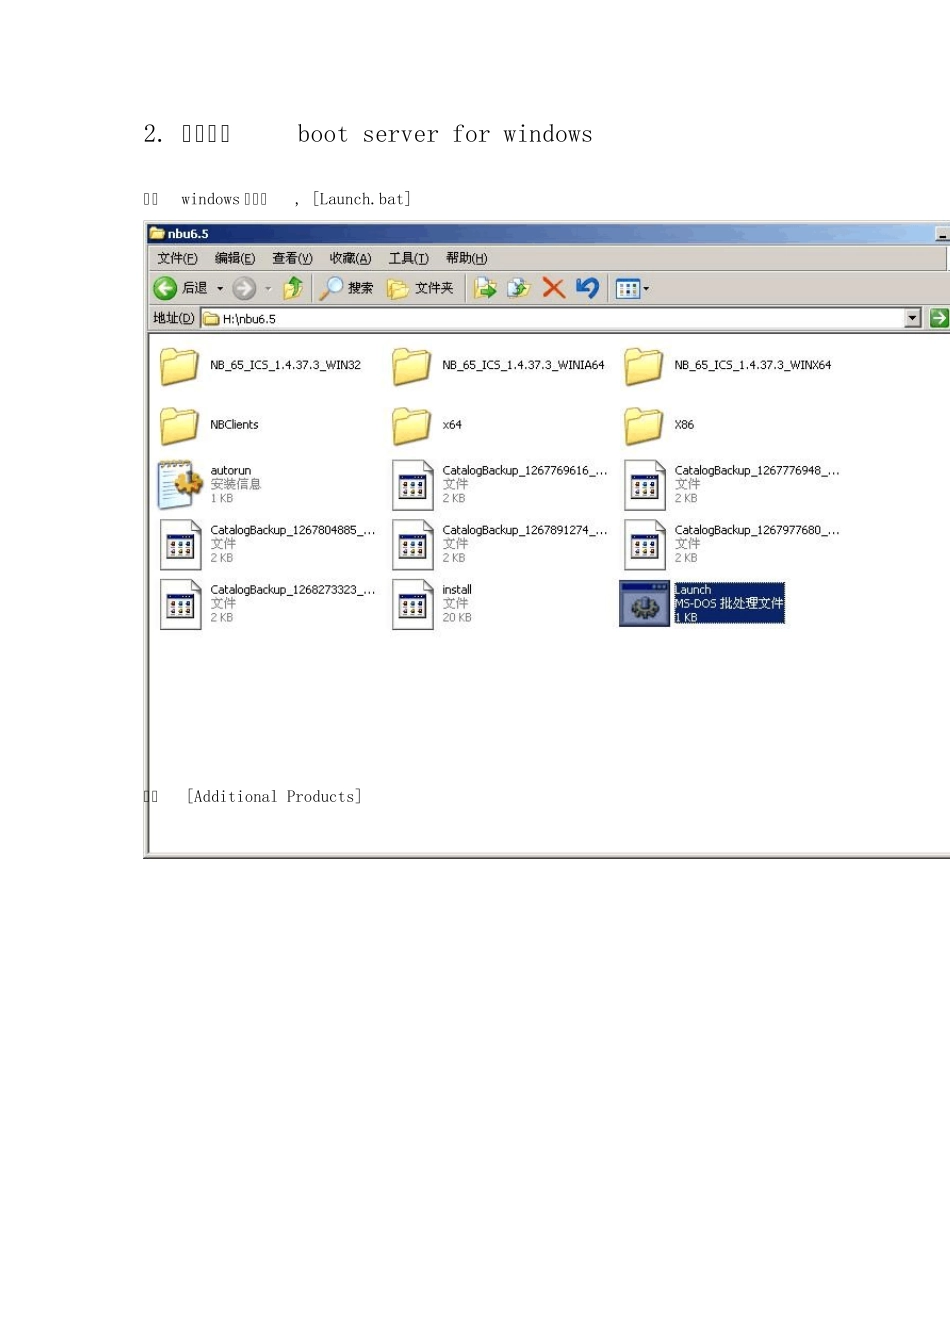The image size is (950, 1344).
Task: Click the Move To folder icon
Action: [x=485, y=288]
